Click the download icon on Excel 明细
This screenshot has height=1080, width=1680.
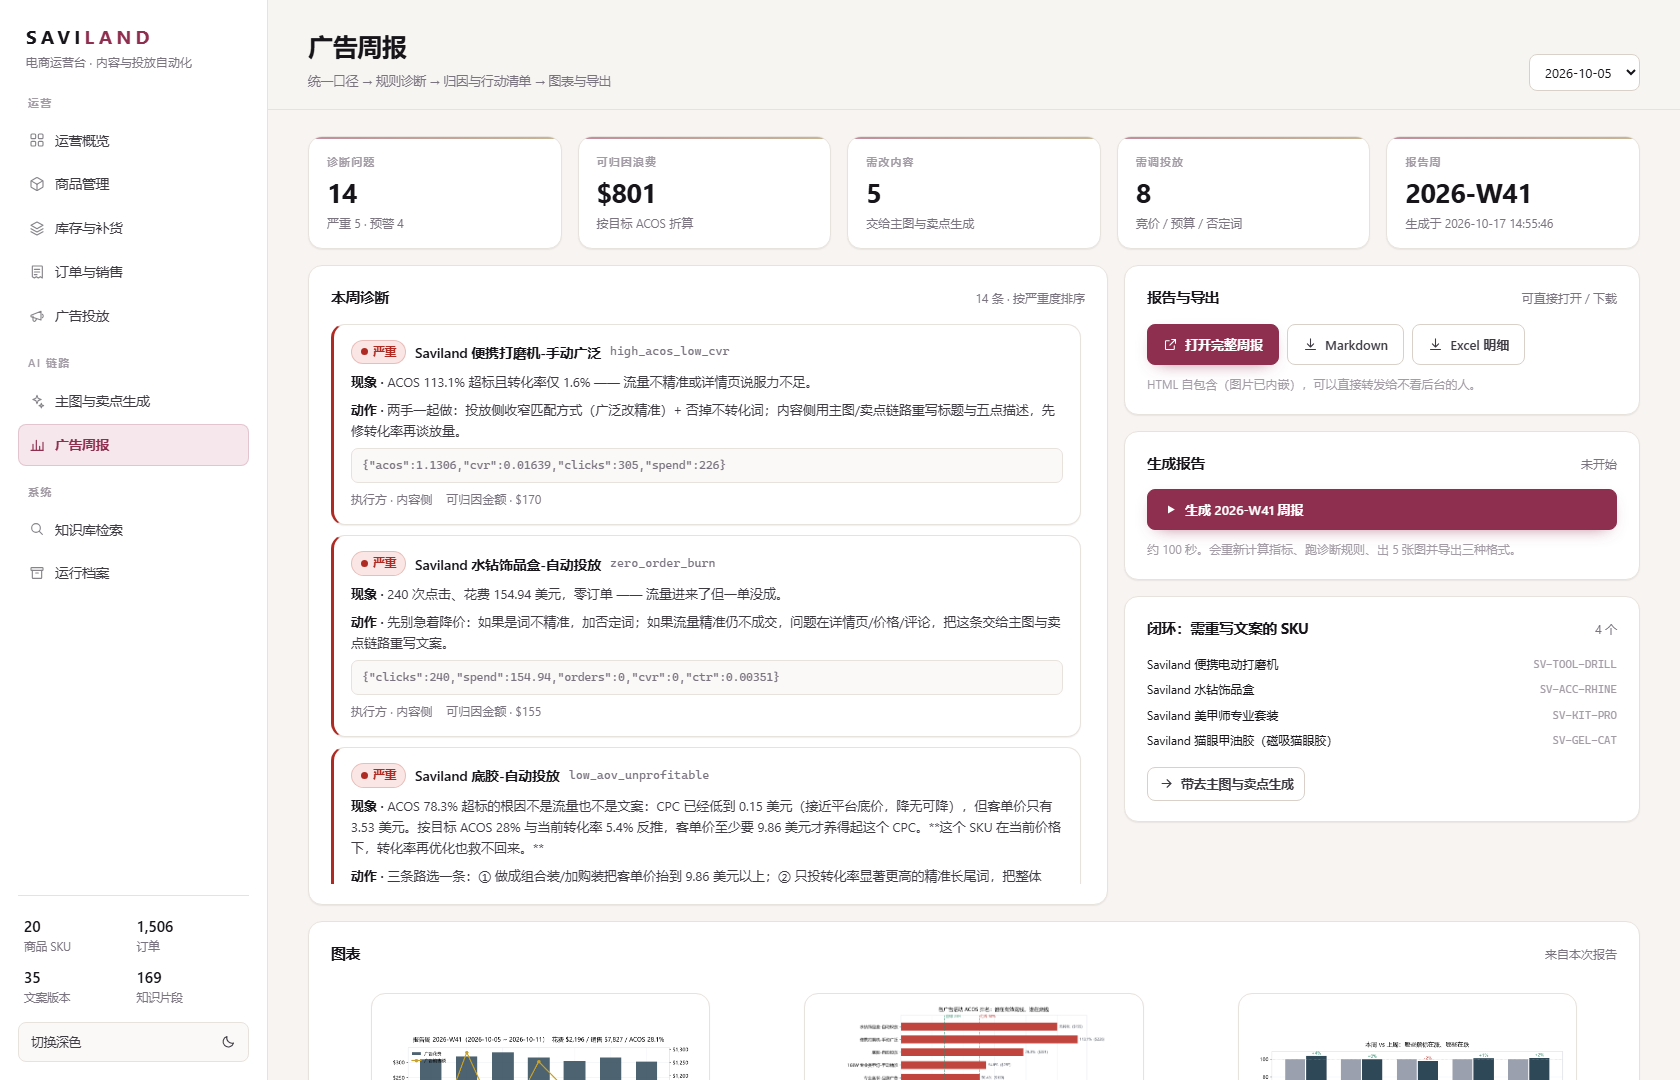click(x=1435, y=345)
